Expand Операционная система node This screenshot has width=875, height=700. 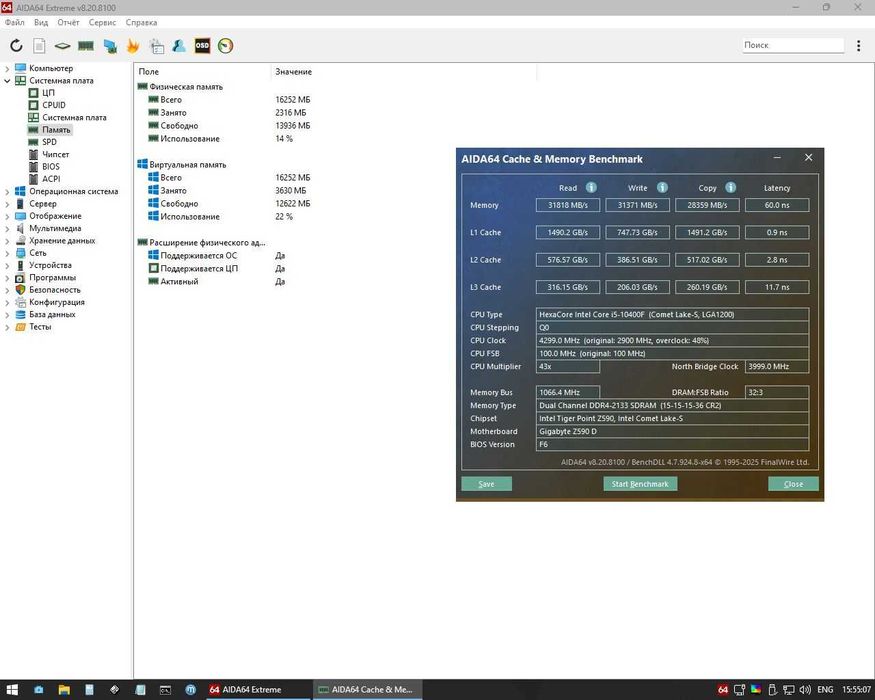coord(7,191)
